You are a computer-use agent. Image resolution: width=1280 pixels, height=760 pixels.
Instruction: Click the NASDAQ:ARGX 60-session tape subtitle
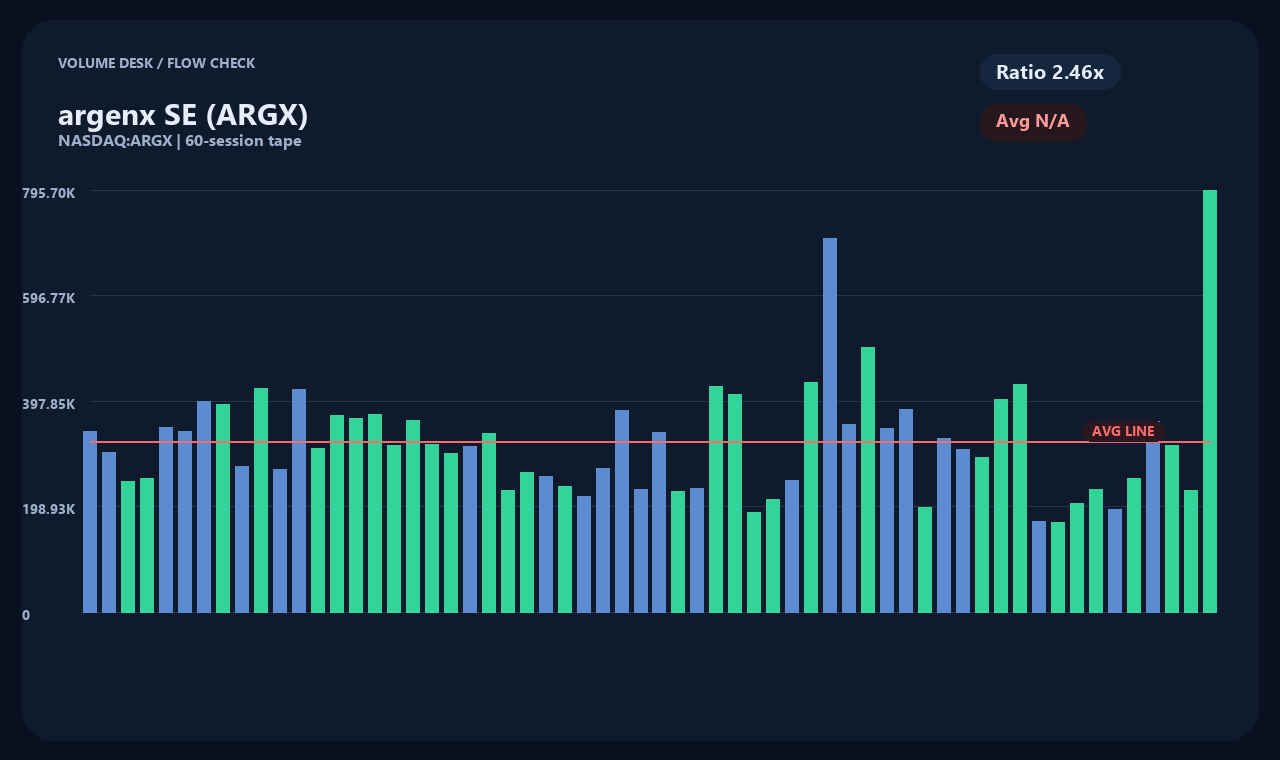(180, 141)
